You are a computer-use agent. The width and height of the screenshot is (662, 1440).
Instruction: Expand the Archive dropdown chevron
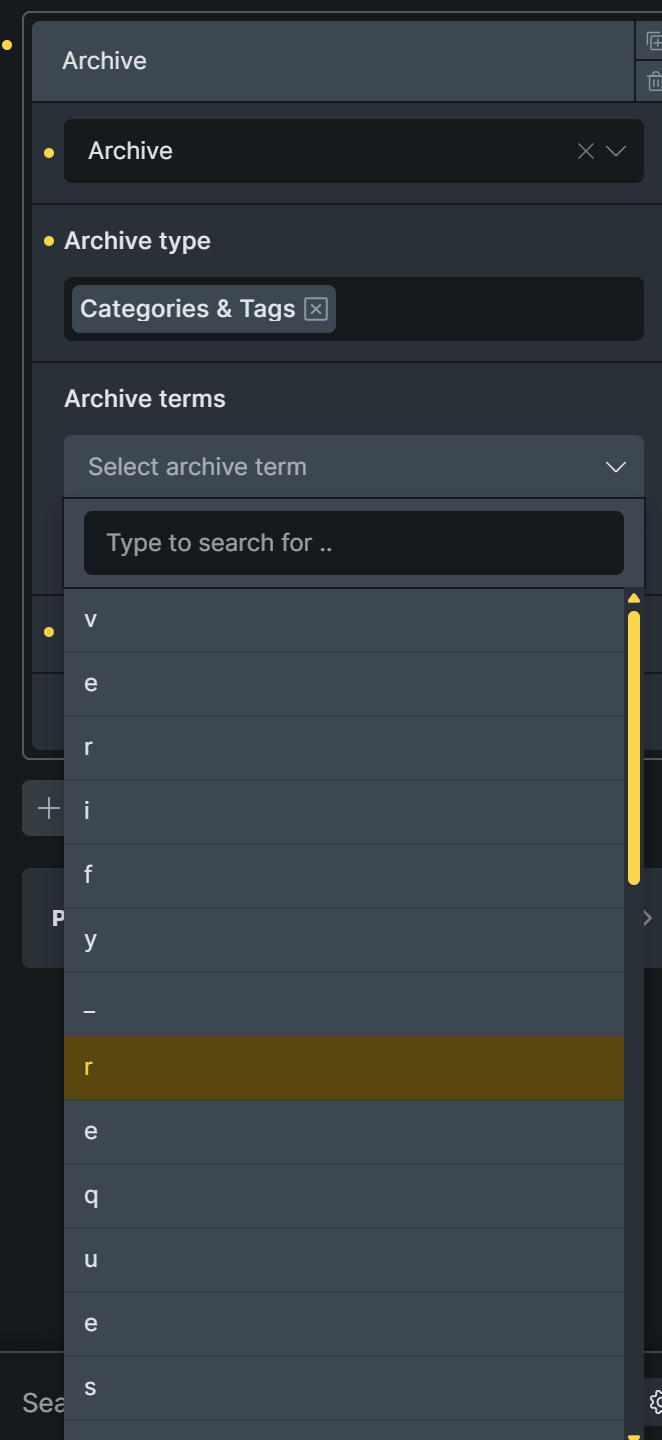point(616,151)
